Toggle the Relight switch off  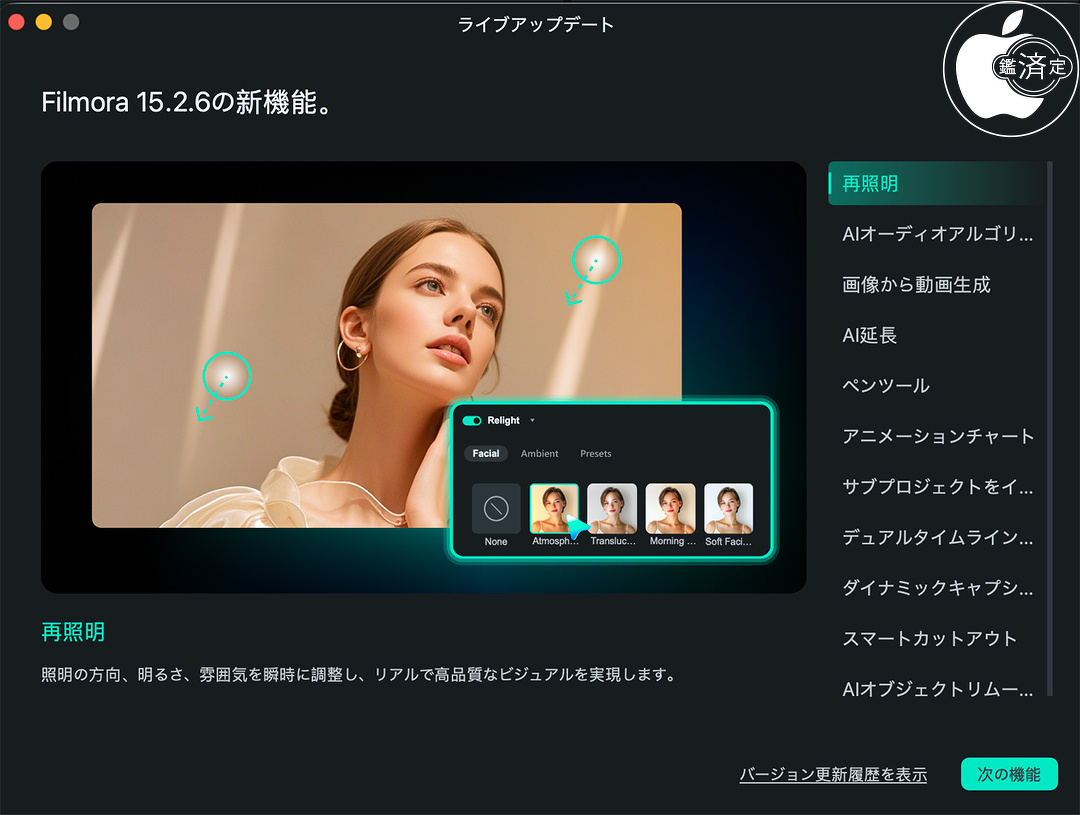472,421
